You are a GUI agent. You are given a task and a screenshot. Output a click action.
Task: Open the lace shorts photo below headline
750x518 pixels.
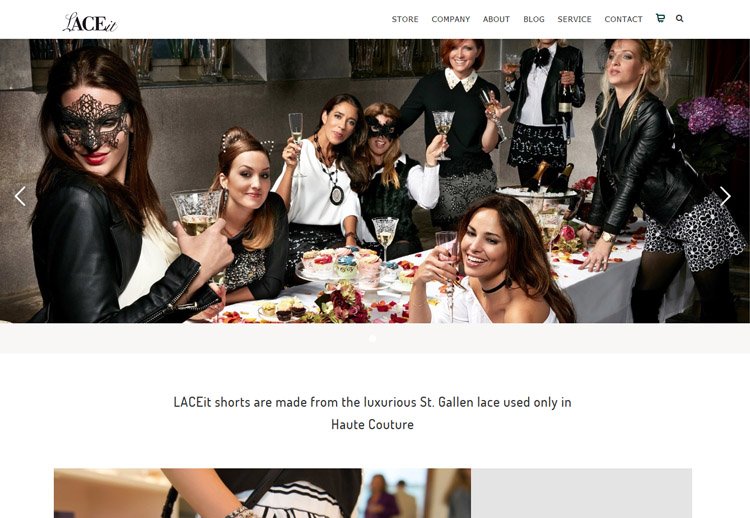(262, 493)
